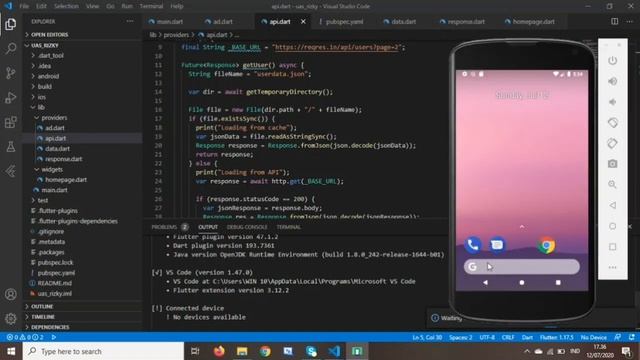Open Chrome on the emulator home screen

547,245
